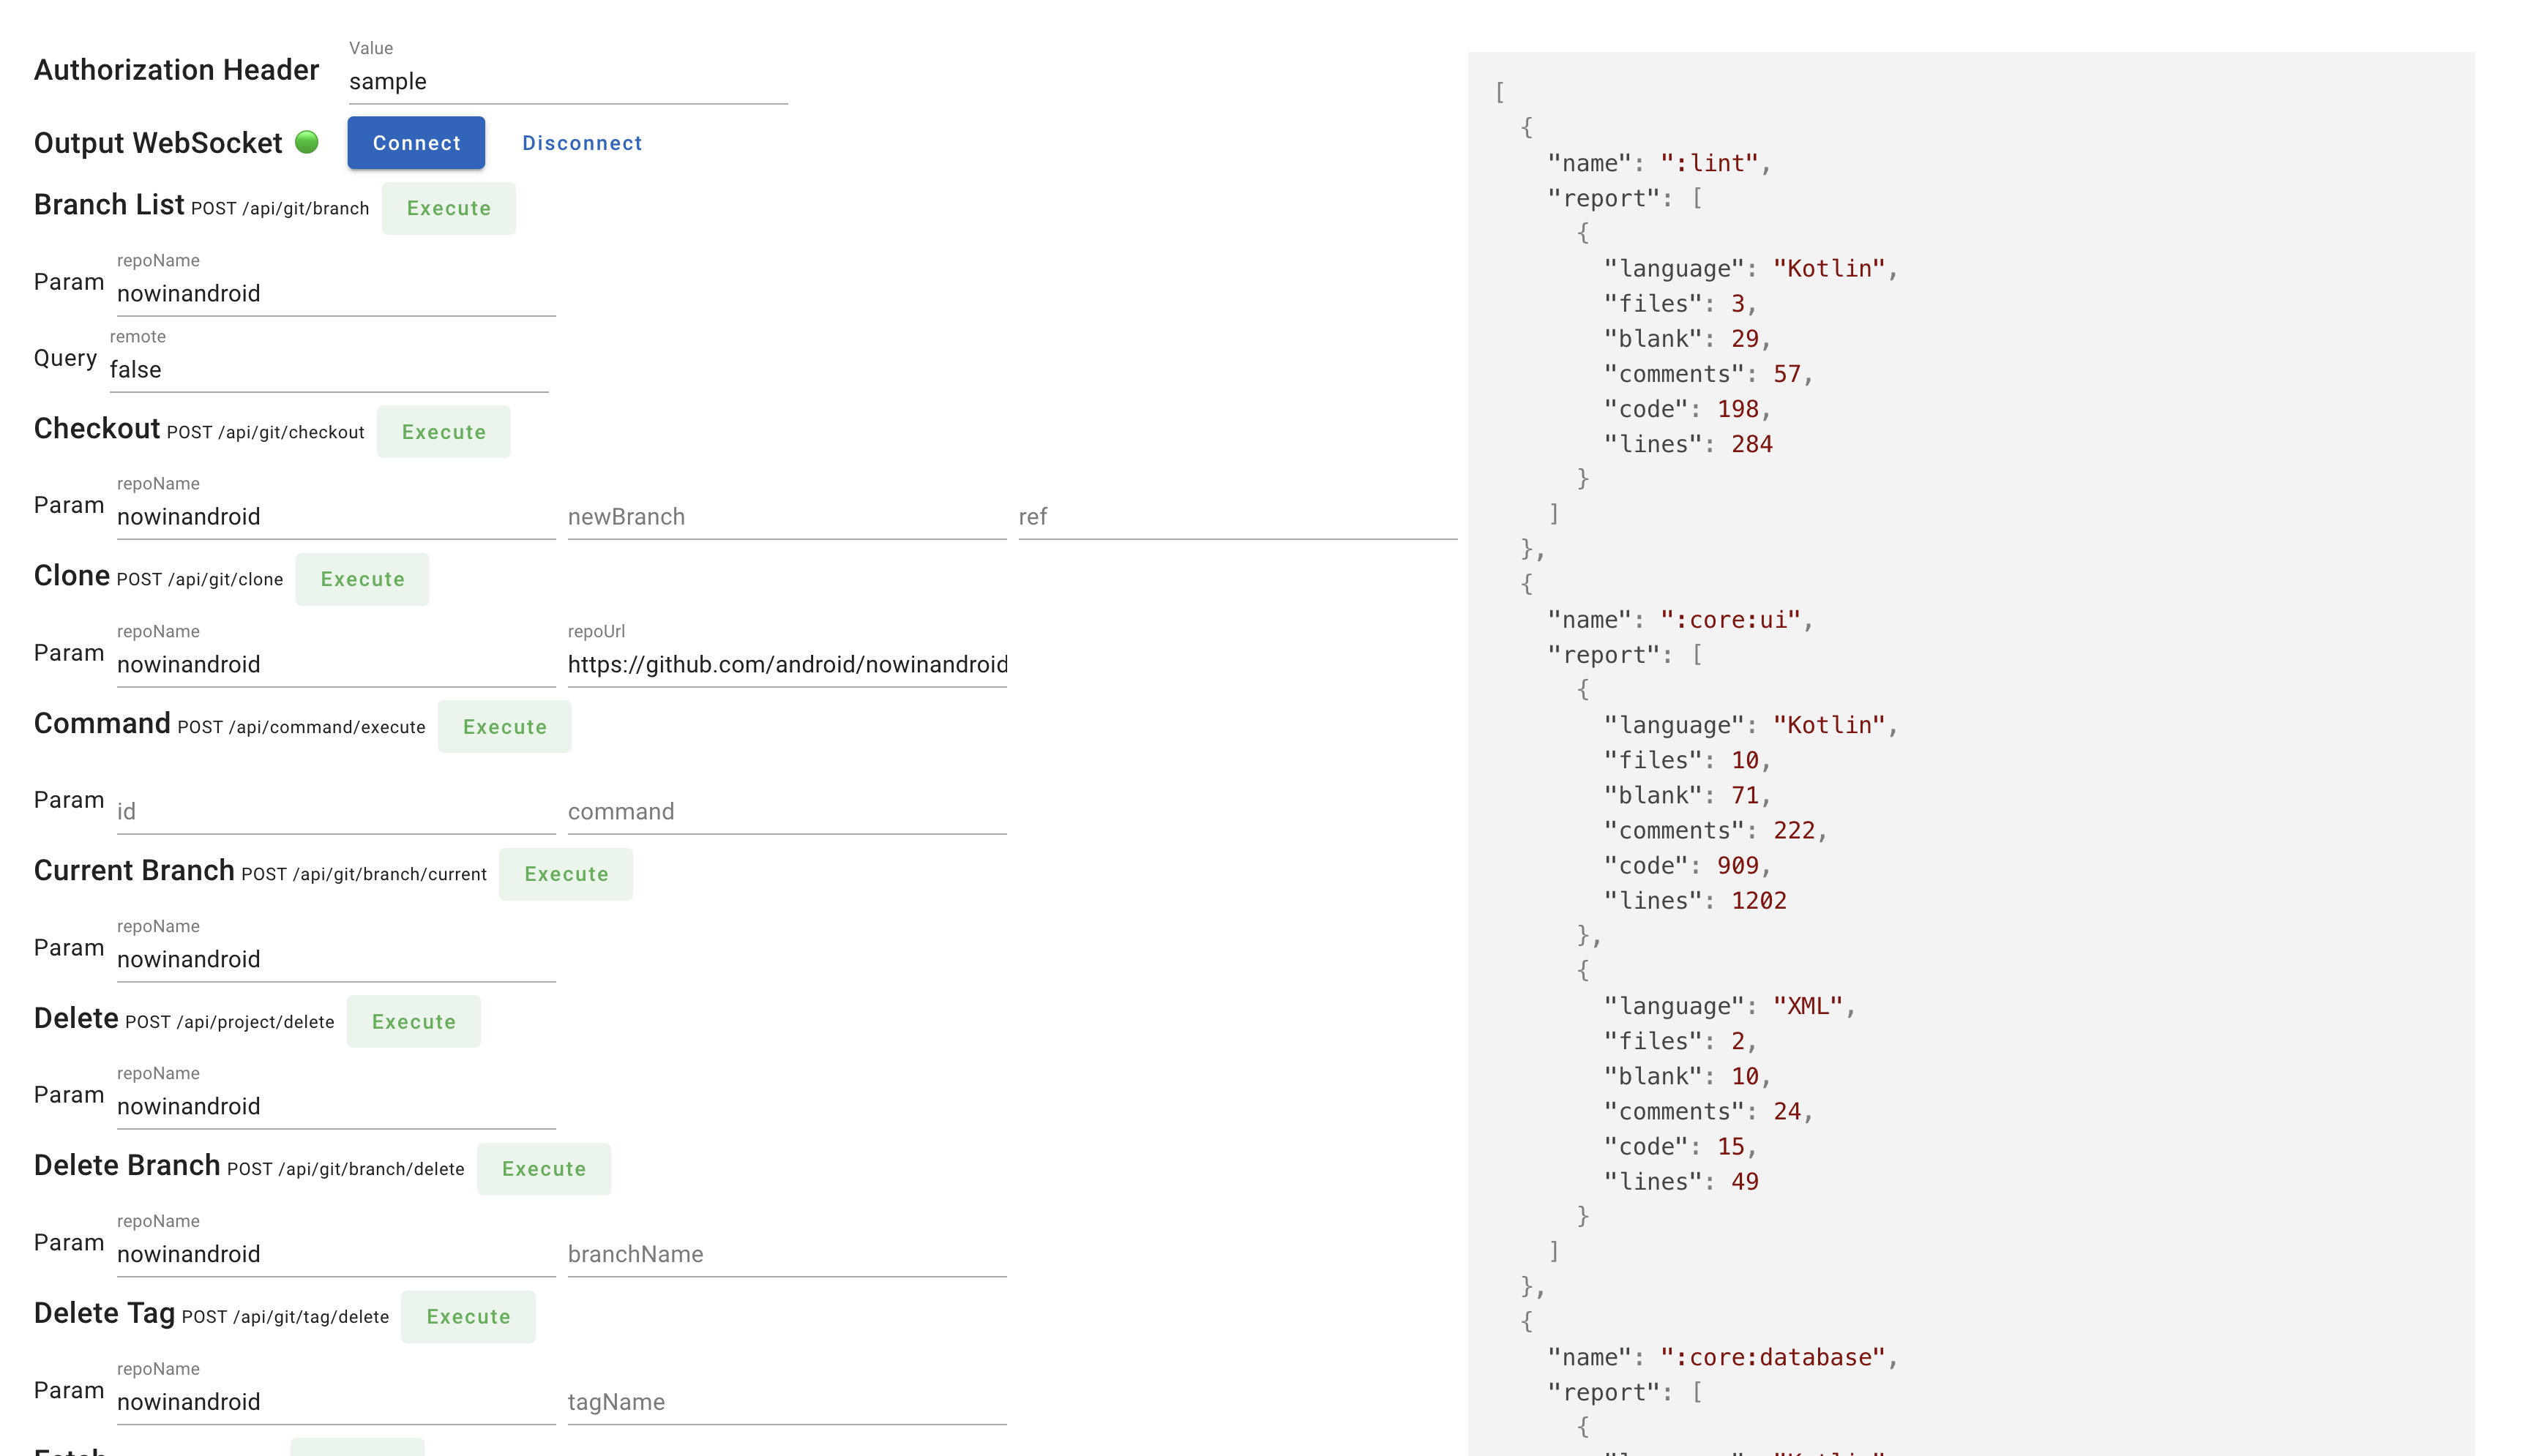The height and width of the screenshot is (1456, 2528).
Task: Execute the Delete Branch request
Action: (543, 1169)
